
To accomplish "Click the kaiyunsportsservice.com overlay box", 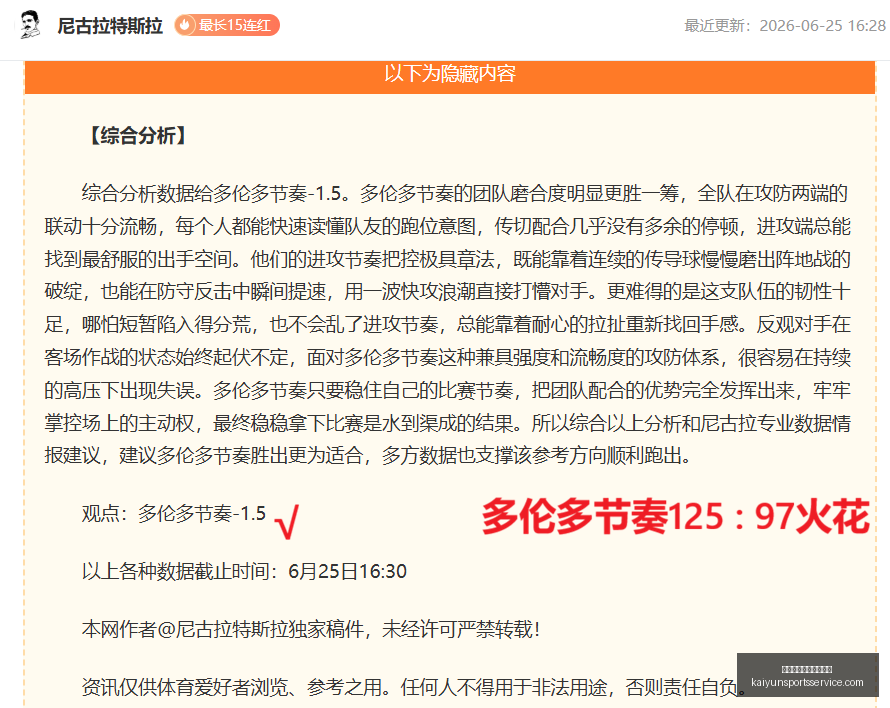I will (x=807, y=676).
